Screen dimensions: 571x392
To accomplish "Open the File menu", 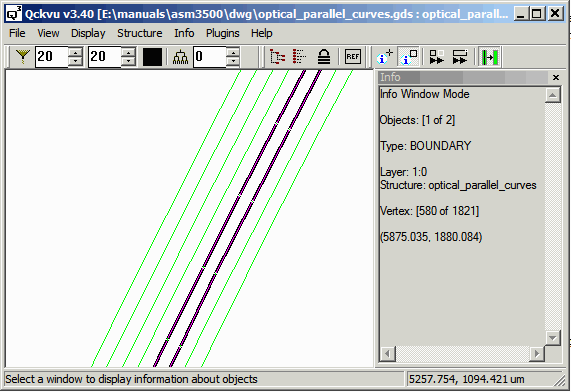I will [17, 33].
